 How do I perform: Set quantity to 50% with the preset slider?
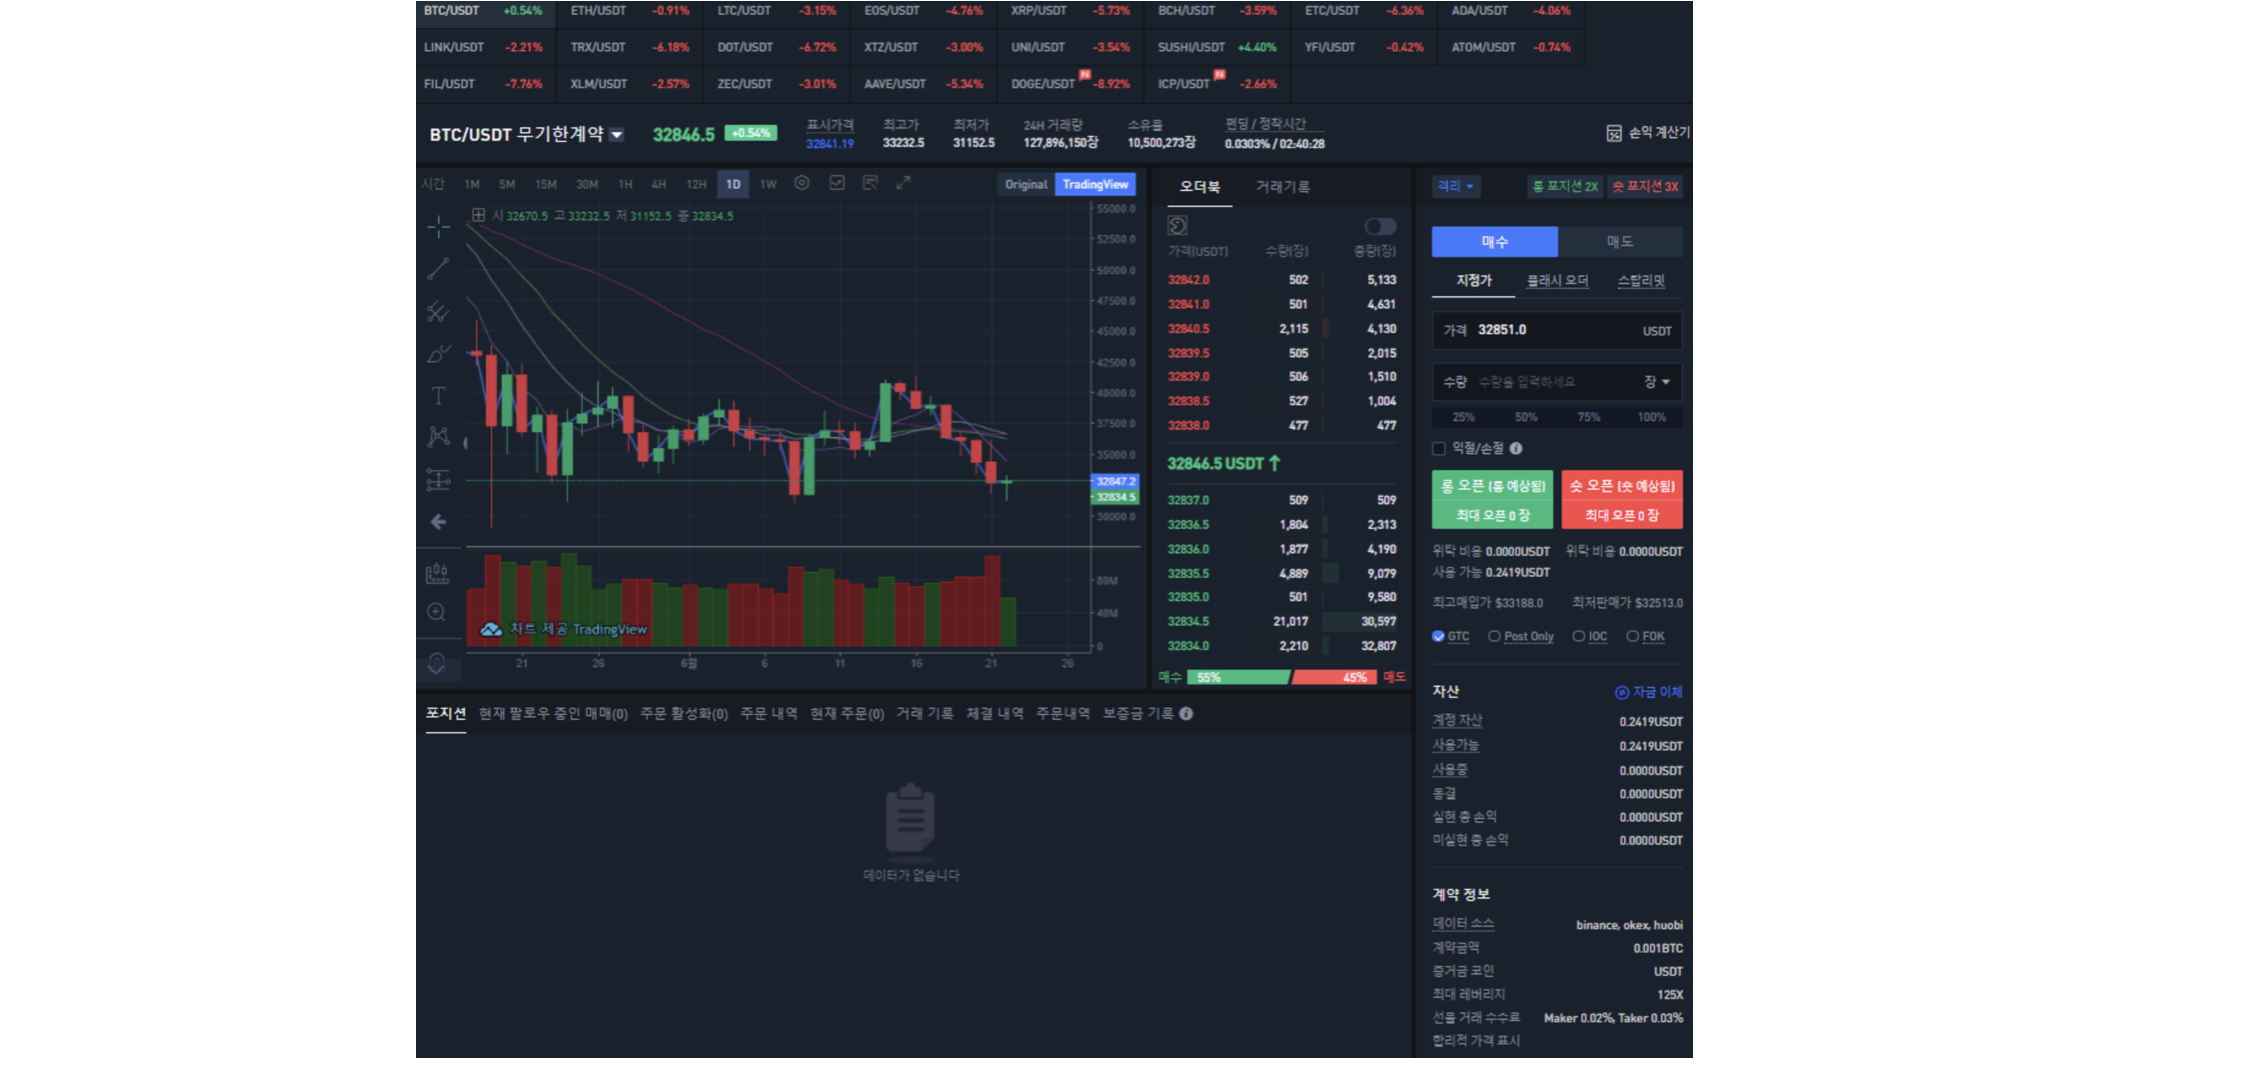click(x=1525, y=417)
